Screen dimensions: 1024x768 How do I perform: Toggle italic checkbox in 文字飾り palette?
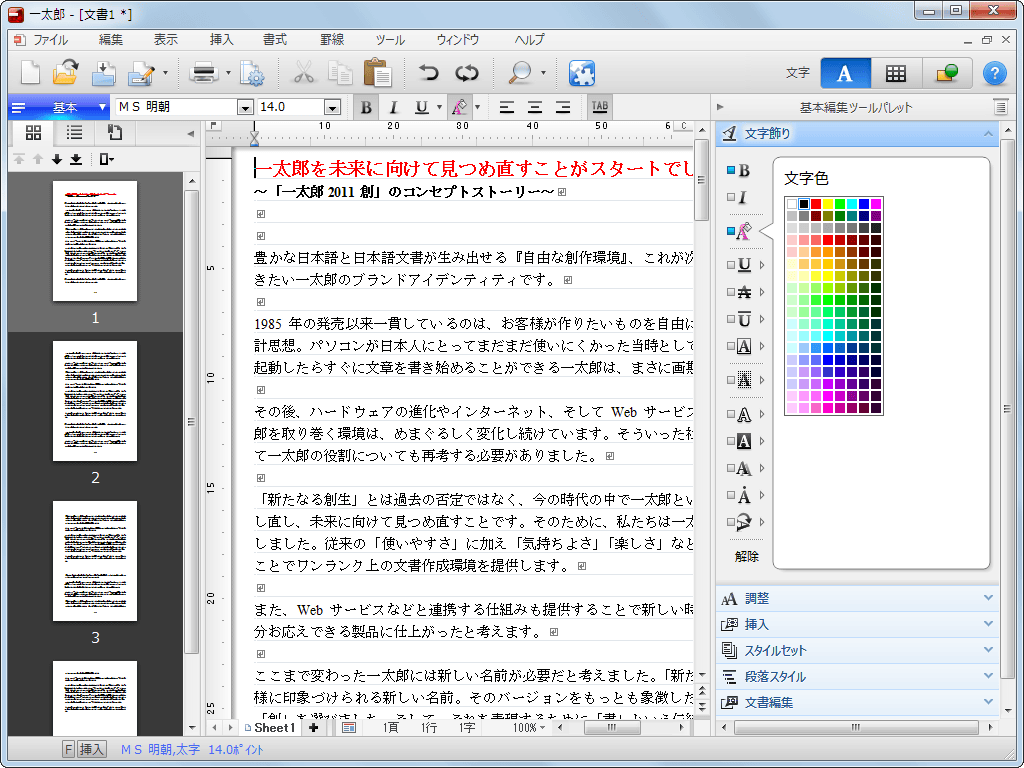(x=731, y=197)
